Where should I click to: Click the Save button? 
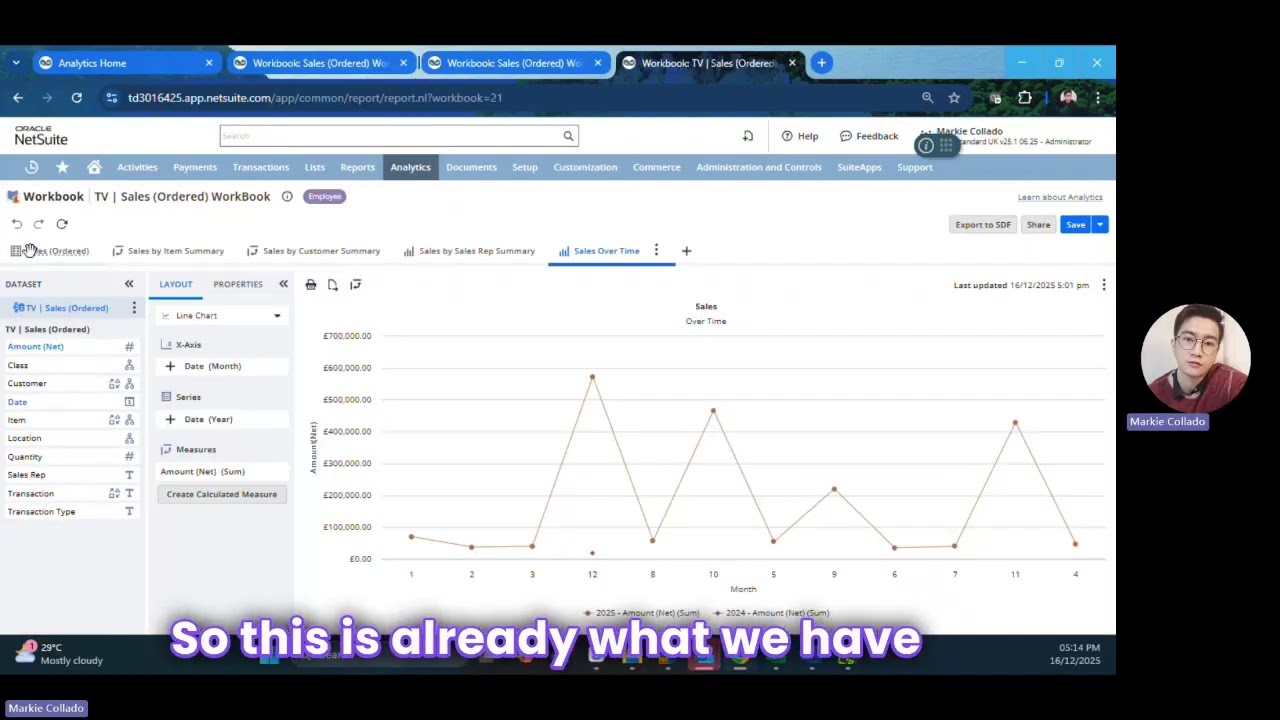[1076, 225]
